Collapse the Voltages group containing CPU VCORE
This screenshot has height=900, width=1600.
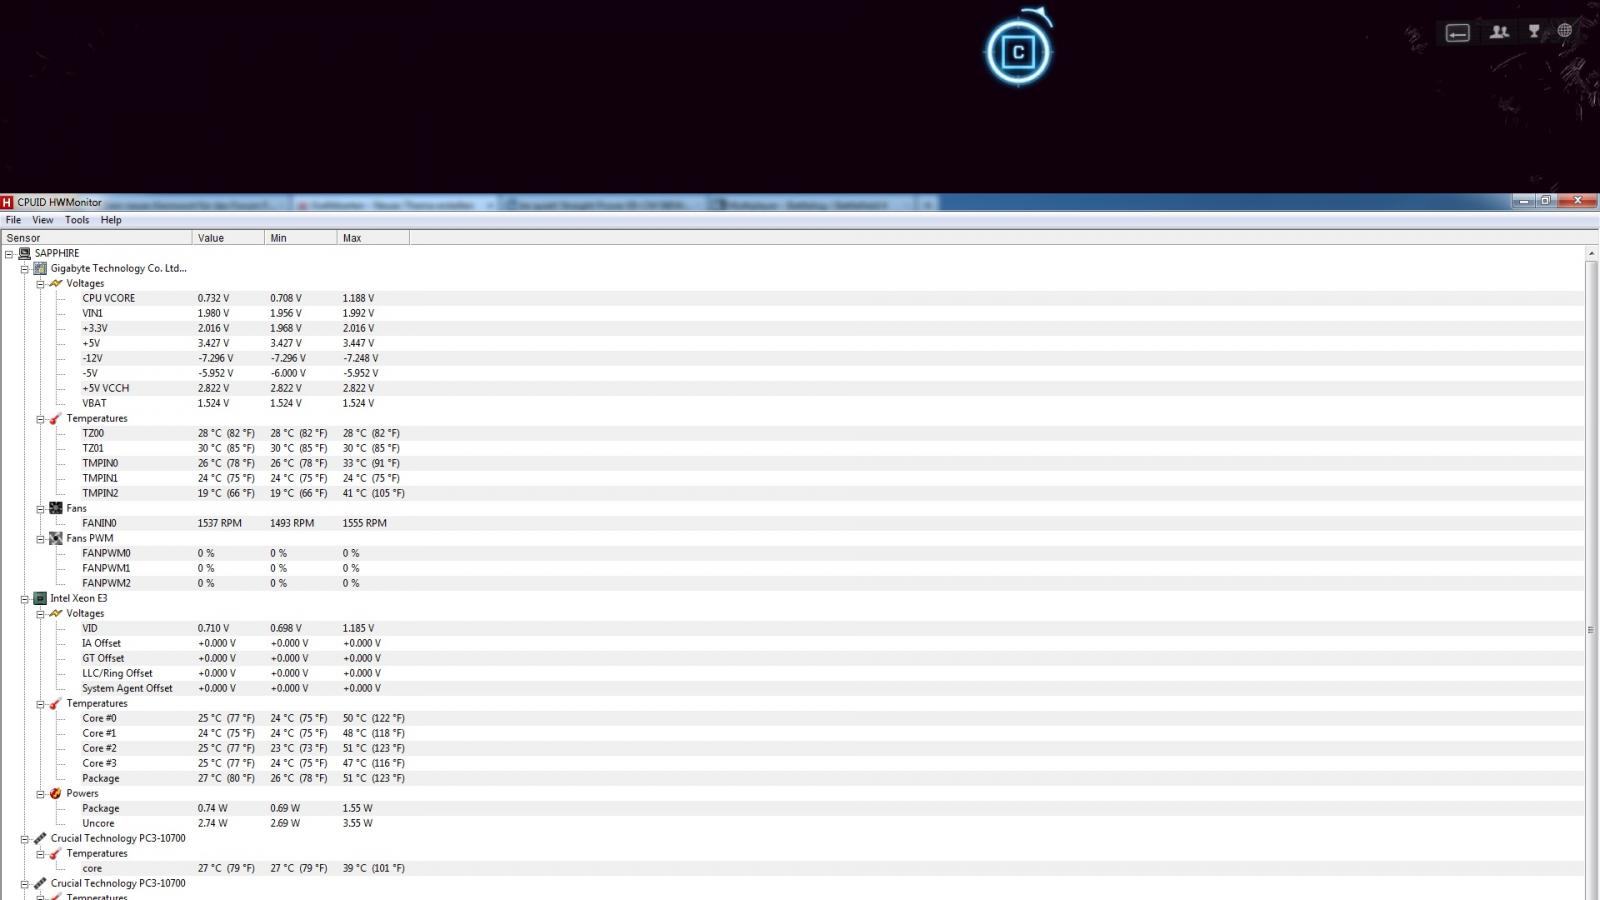40,283
